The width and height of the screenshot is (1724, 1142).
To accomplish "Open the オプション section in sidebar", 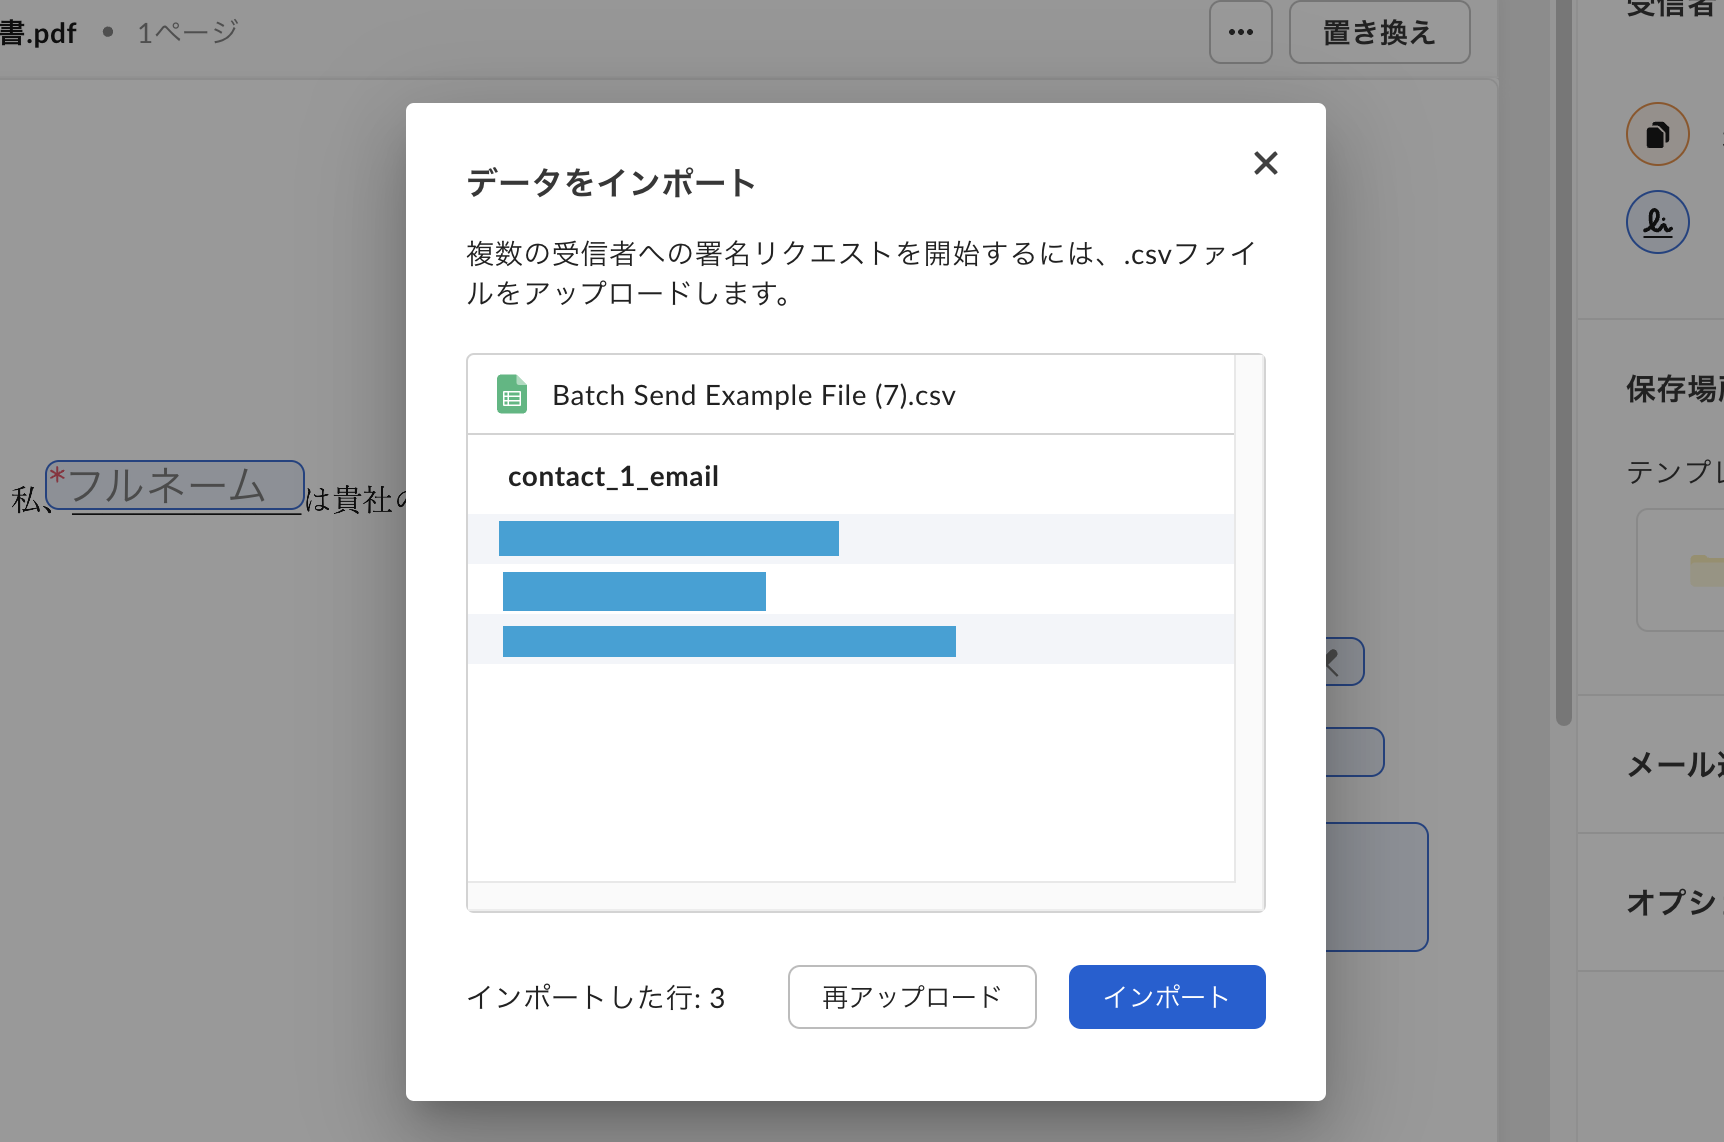I will tap(1672, 902).
